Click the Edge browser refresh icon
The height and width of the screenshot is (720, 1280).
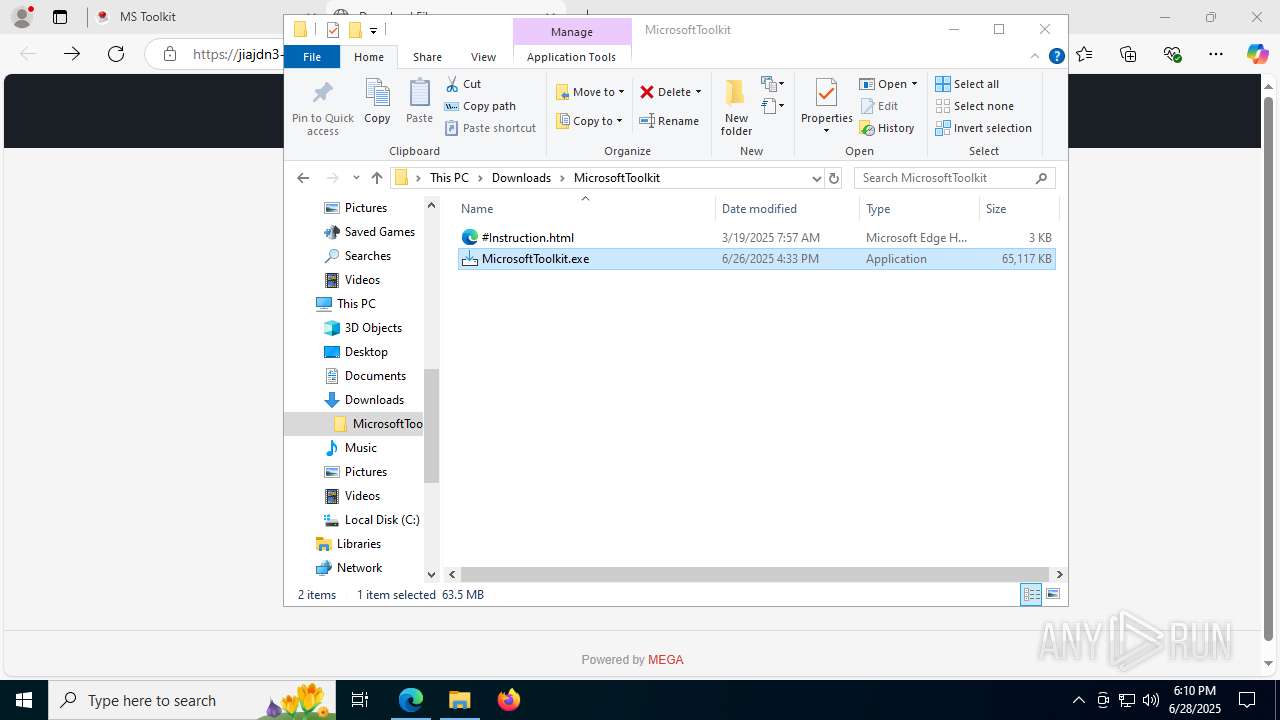pos(116,54)
